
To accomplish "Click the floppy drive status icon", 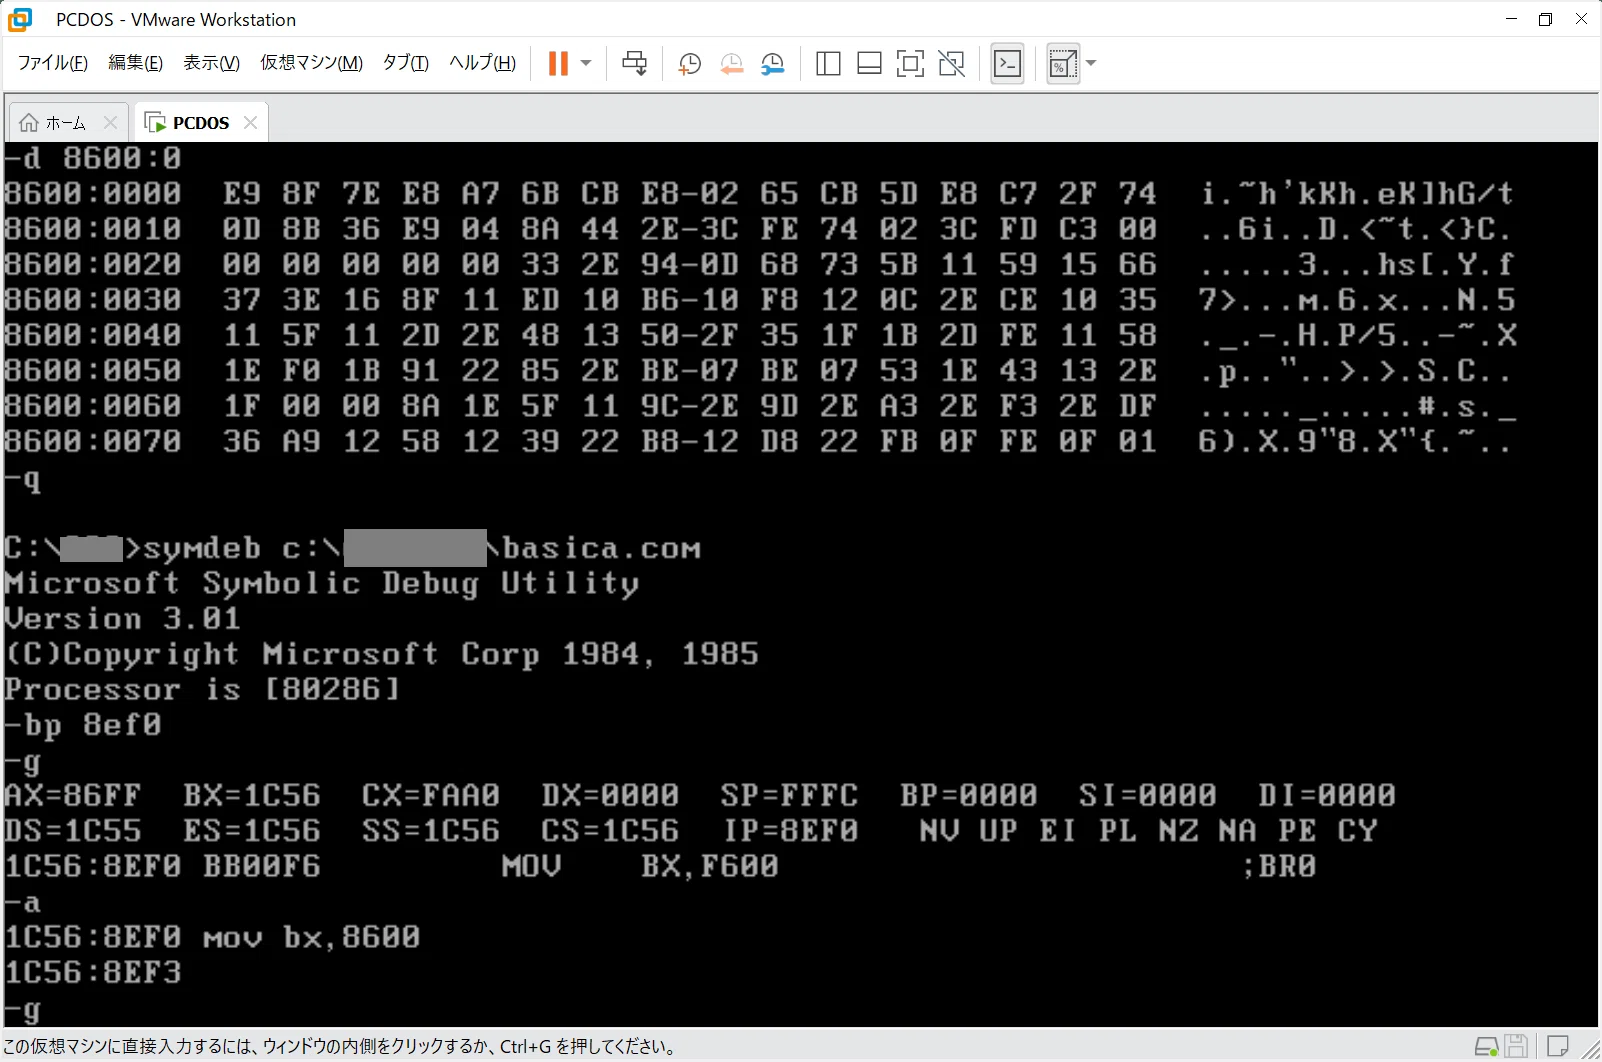I will point(1517,1047).
